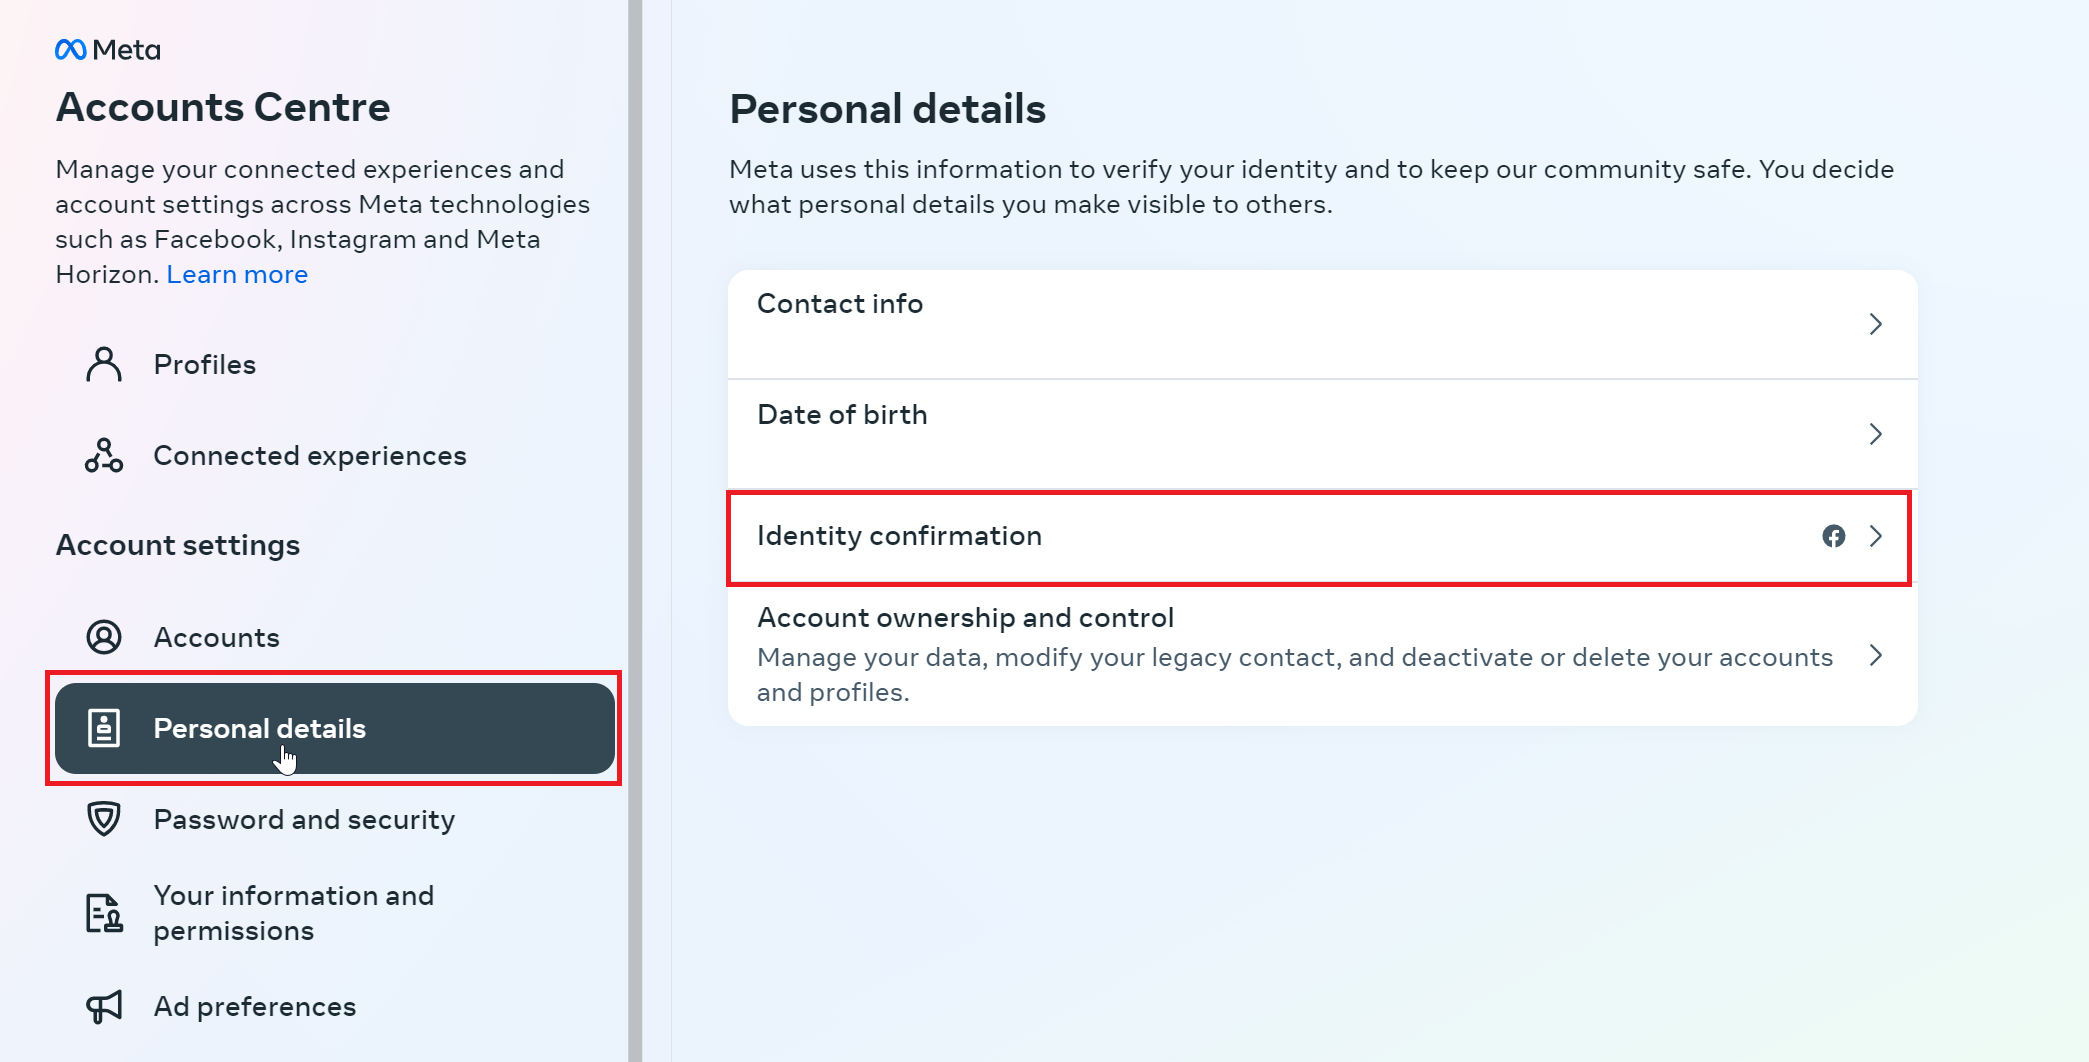This screenshot has width=2089, height=1062.
Task: Click the Facebook icon next to Identity confirmation
Action: [x=1835, y=537]
